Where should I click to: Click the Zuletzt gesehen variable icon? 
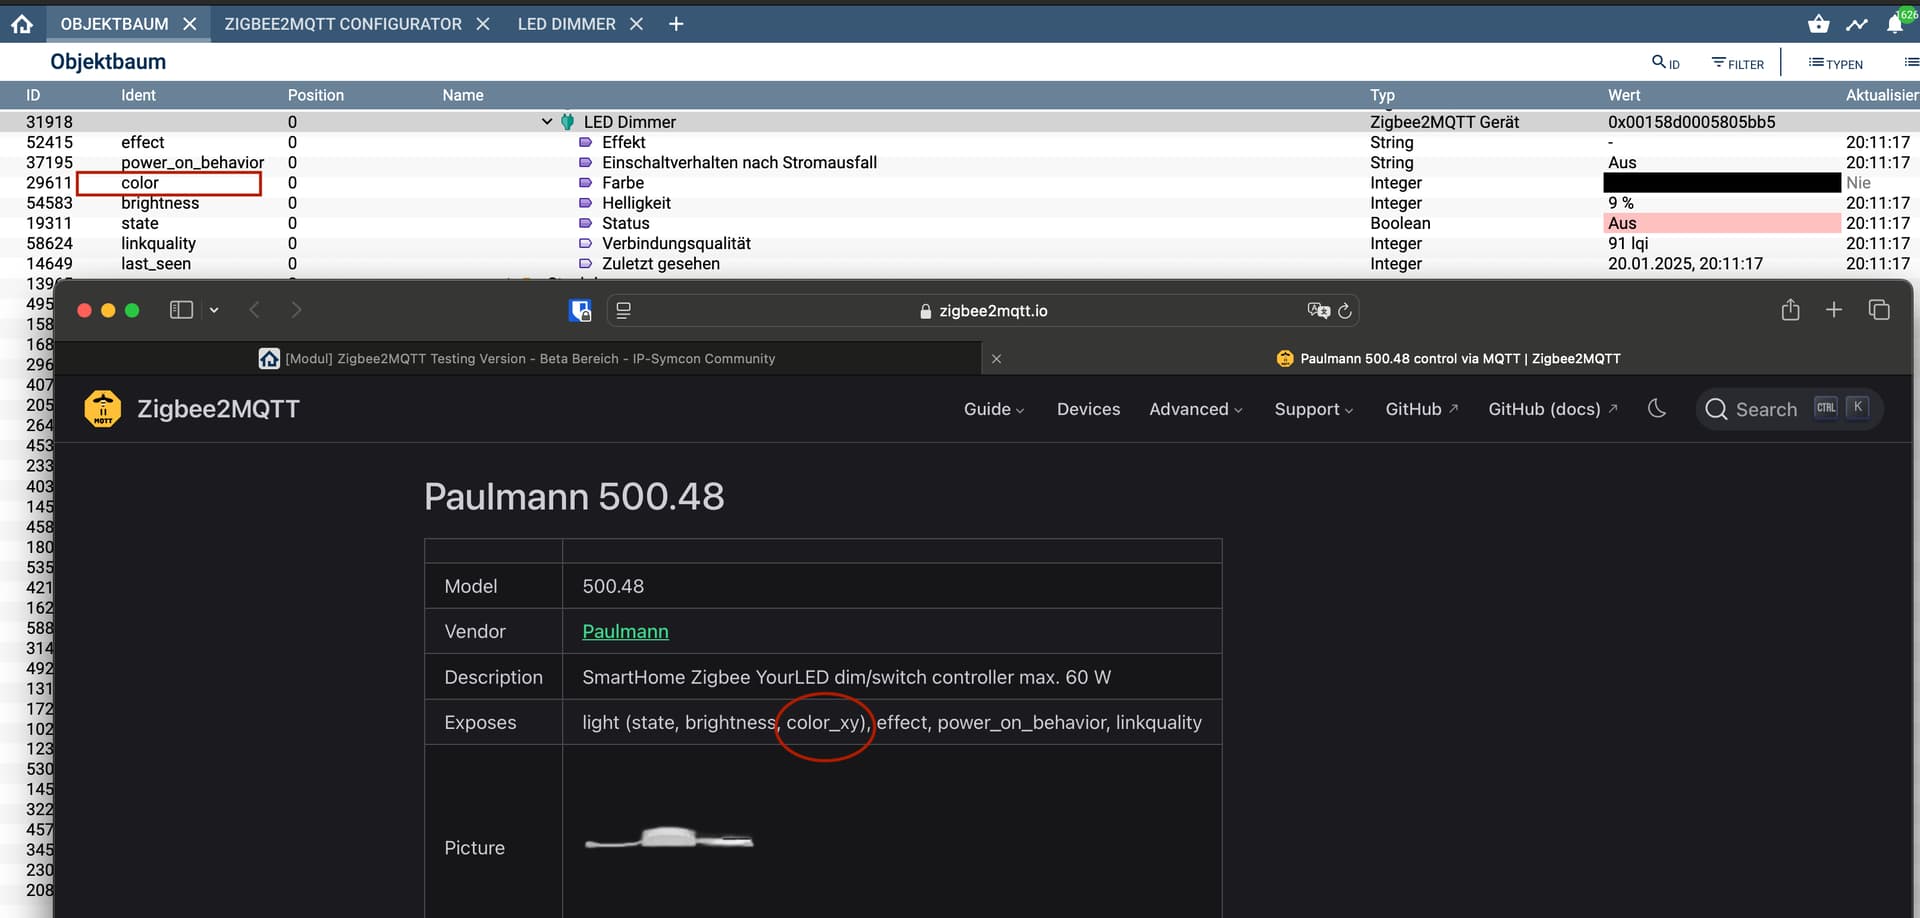[x=586, y=264]
